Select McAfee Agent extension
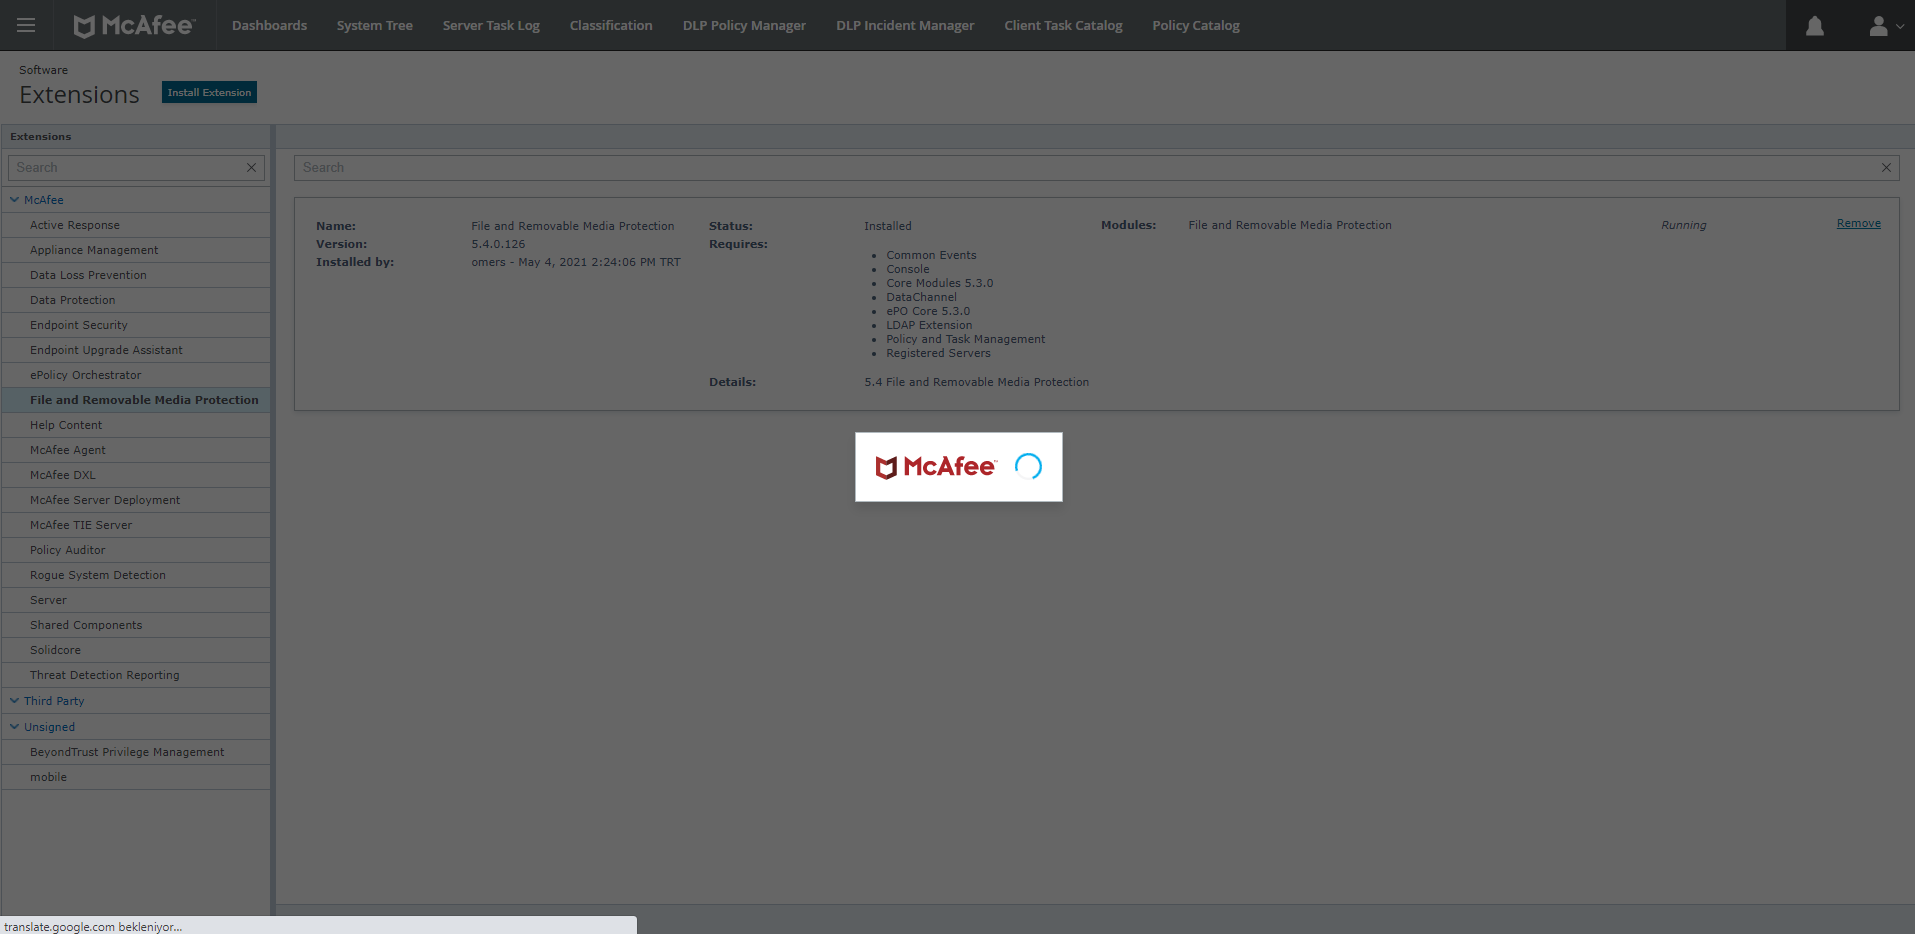1915x934 pixels. point(136,450)
